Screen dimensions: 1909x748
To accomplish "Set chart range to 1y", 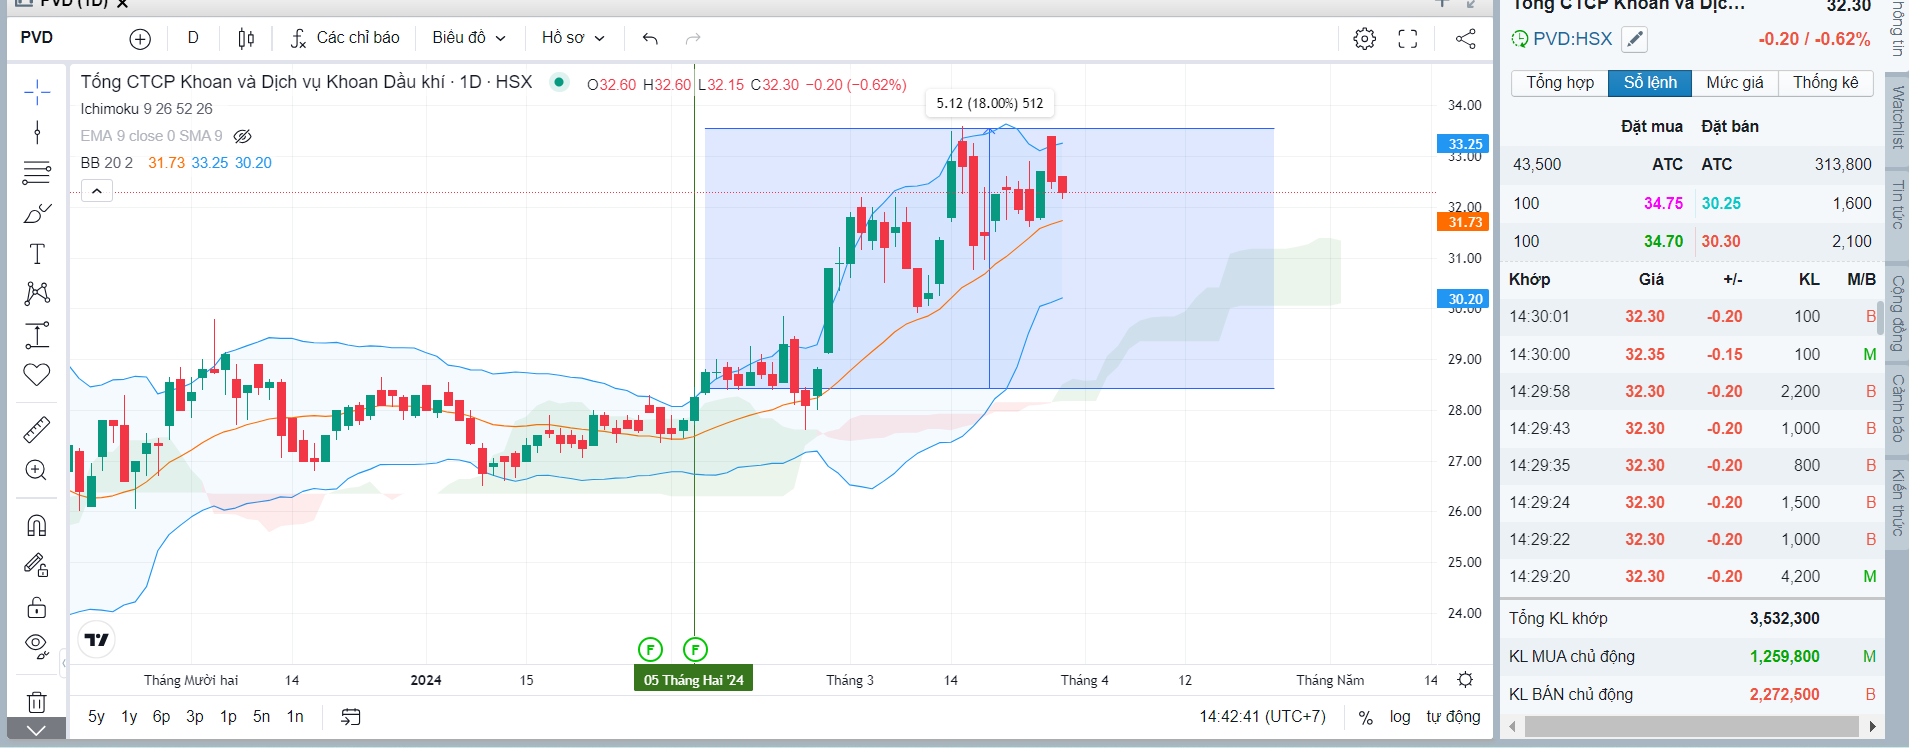I will pyautogui.click(x=129, y=717).
